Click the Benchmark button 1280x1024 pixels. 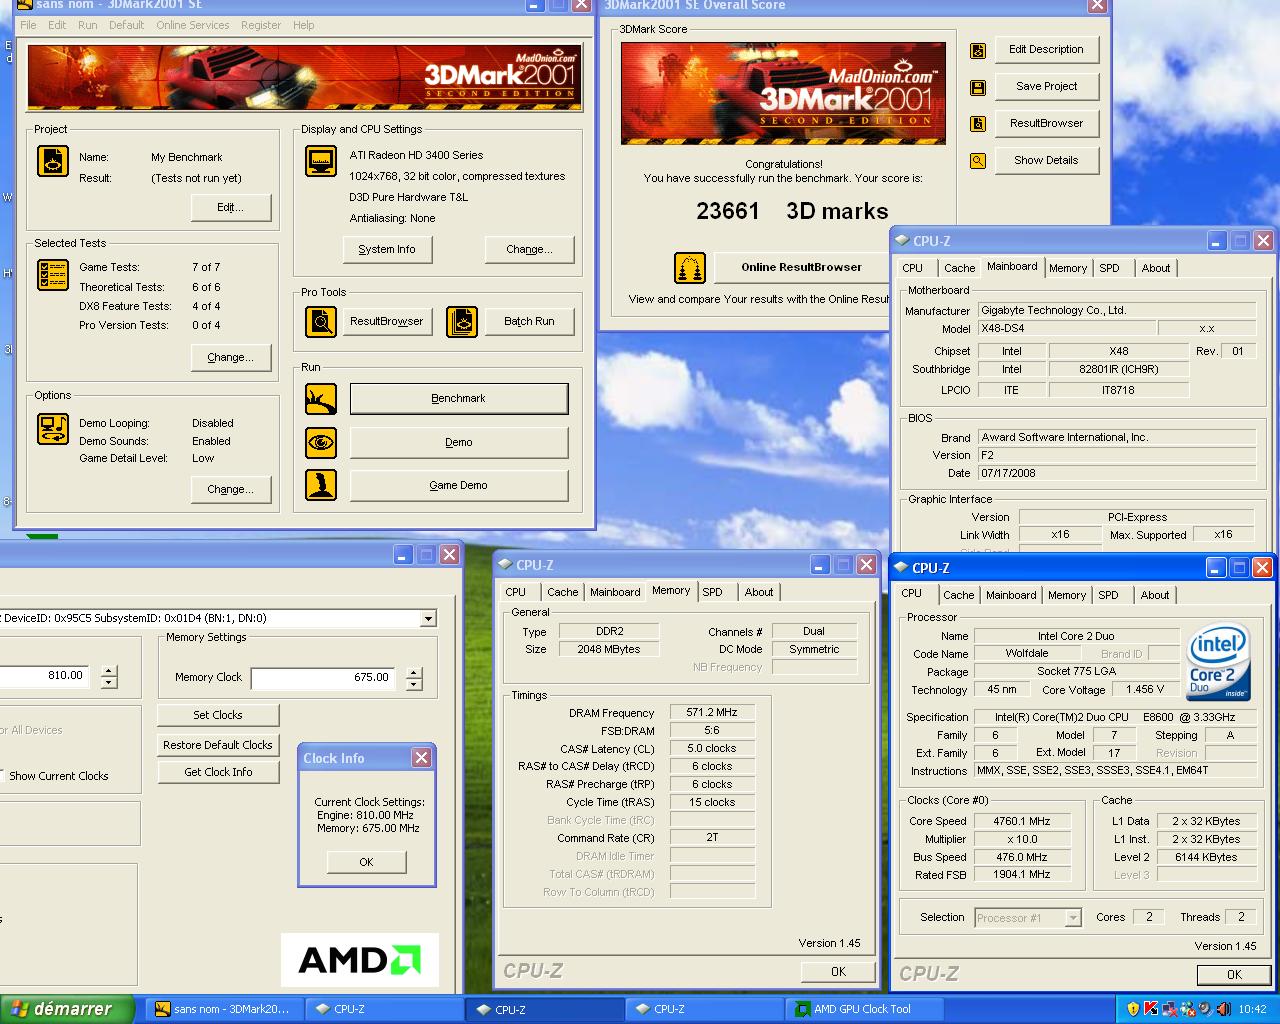click(459, 398)
